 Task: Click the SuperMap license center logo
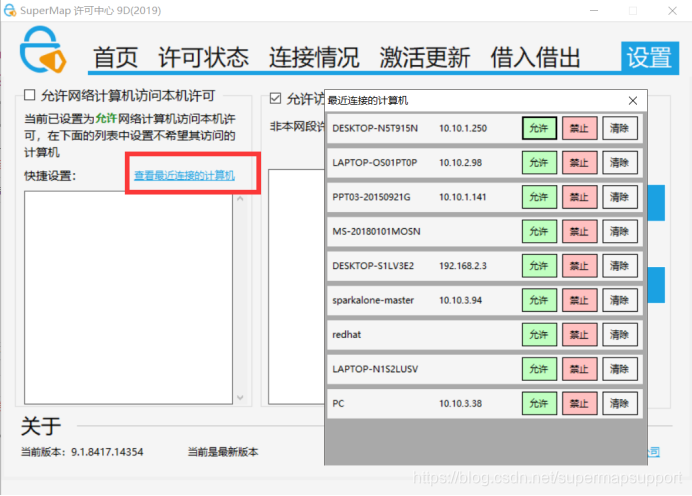(x=43, y=49)
